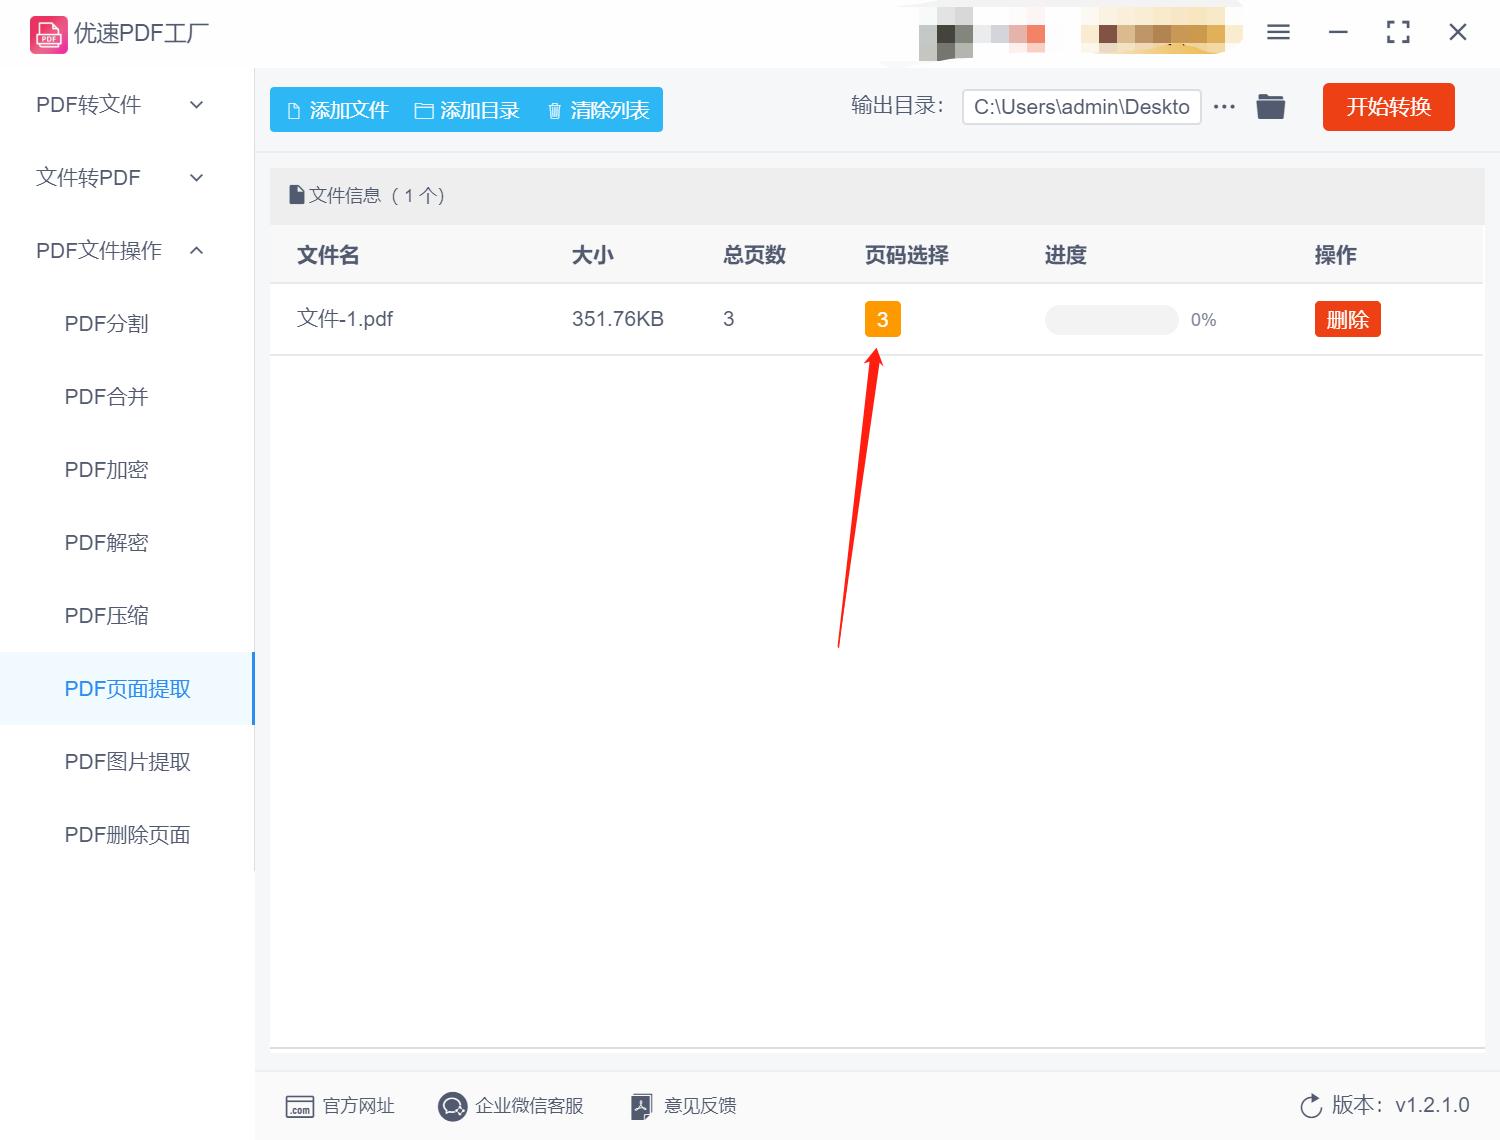Viewport: 1500px width, 1140px height.
Task: Click the 添加文件 file icon to add a PDF
Action: coord(295,110)
